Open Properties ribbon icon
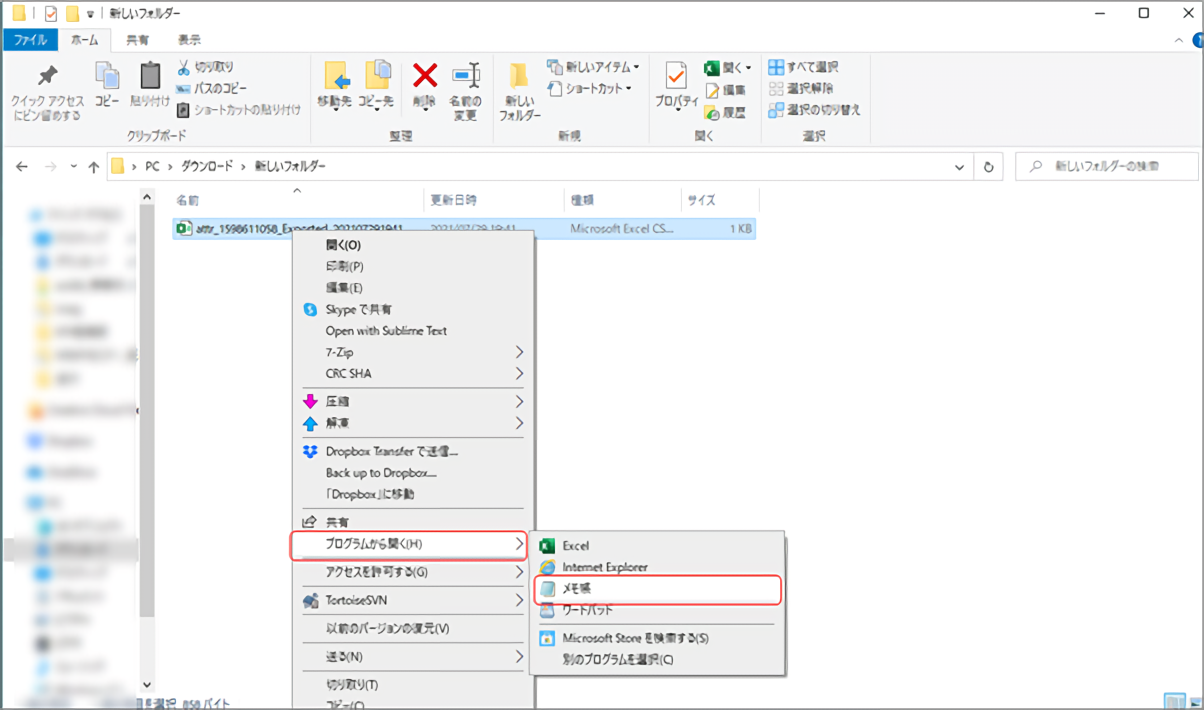1204x710 pixels. tap(677, 85)
